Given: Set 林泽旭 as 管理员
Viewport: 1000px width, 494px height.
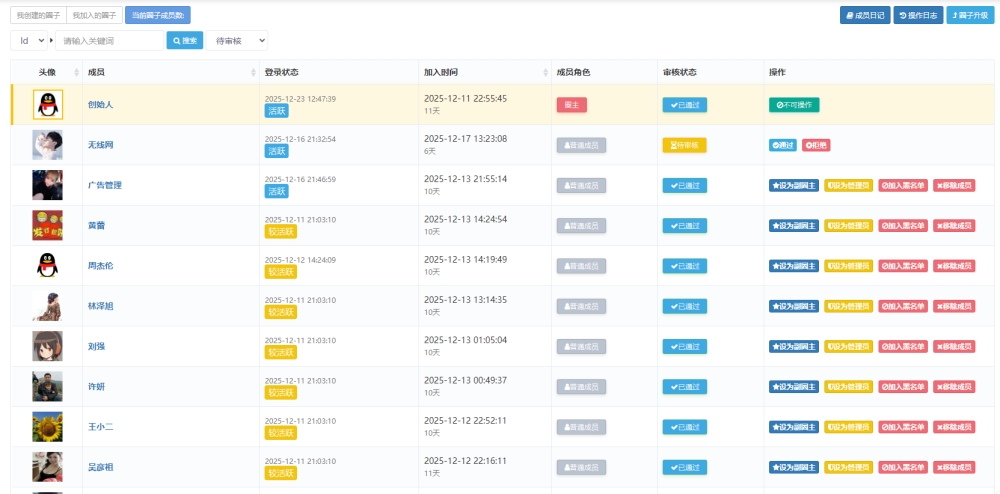Looking at the screenshot, I should point(848,306).
